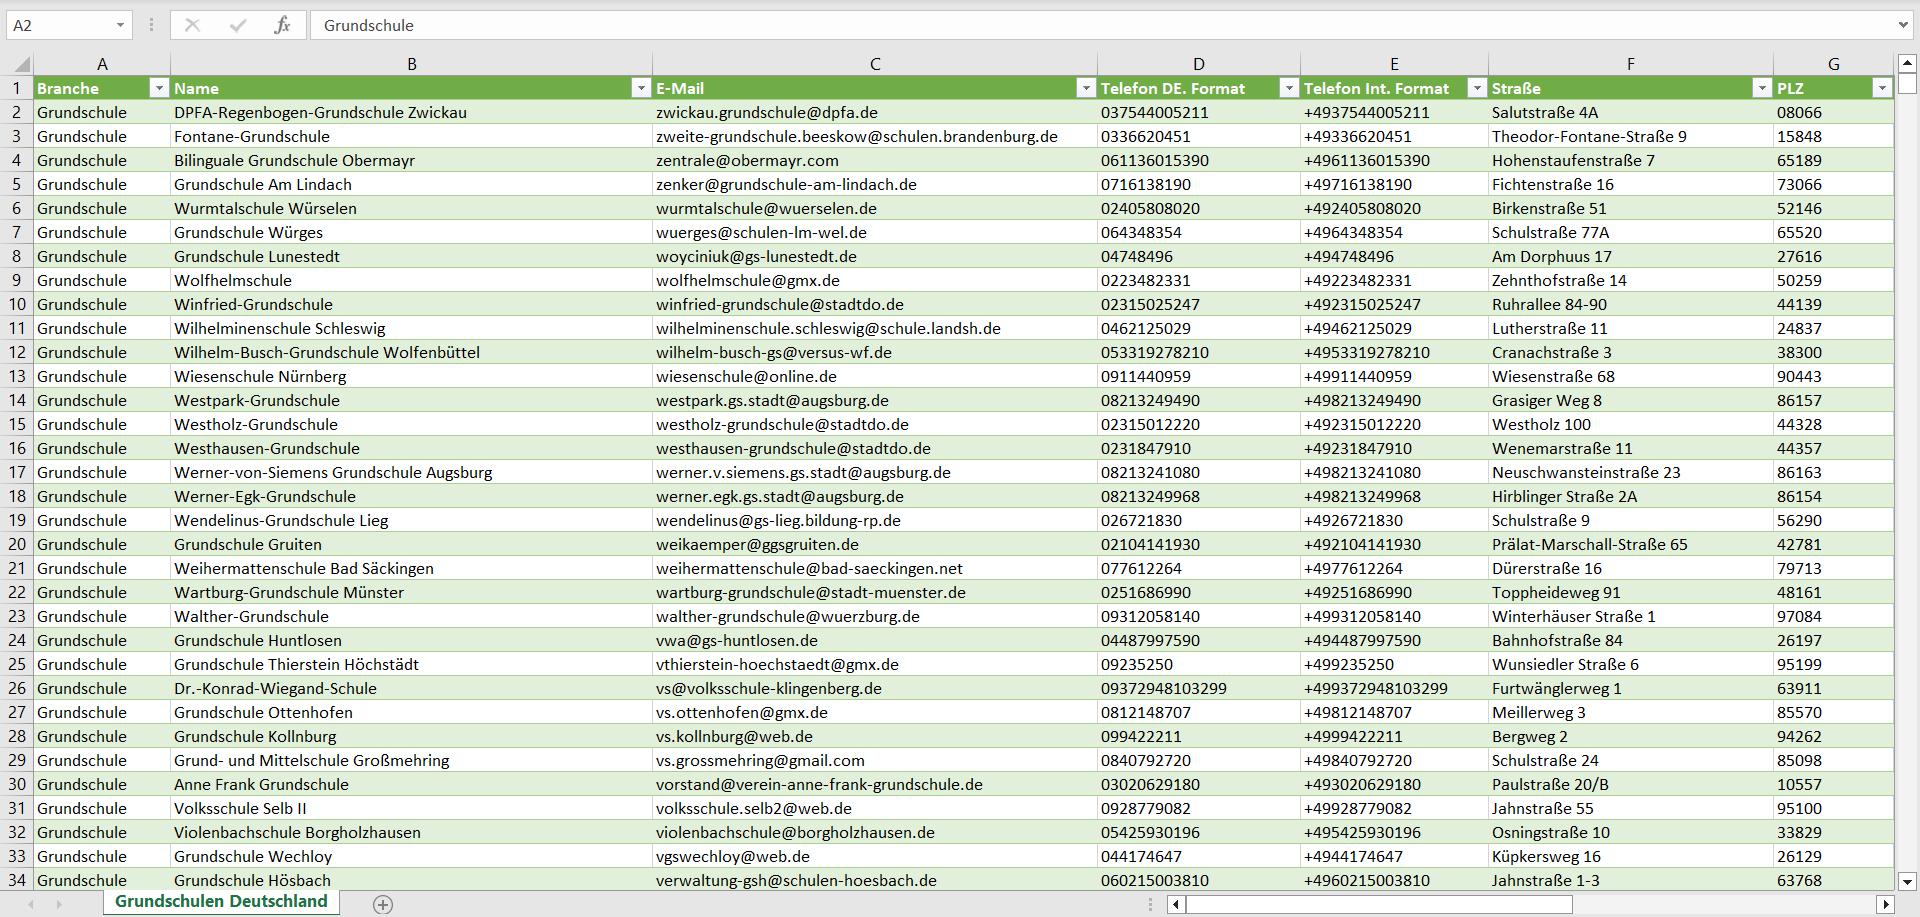Click previous sheet navigation arrow

tap(31, 904)
